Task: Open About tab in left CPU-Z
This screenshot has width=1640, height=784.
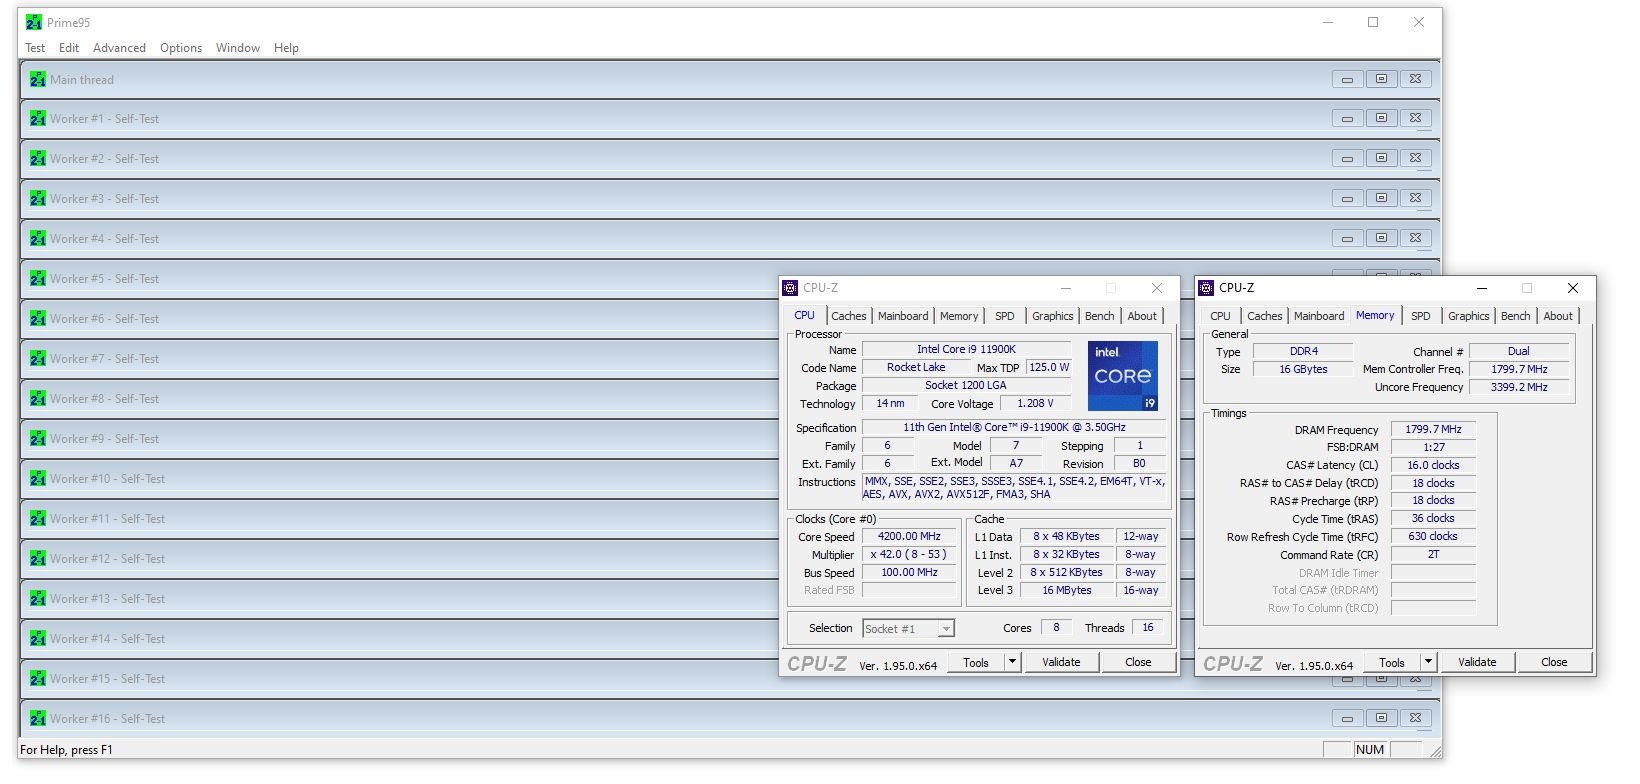Action: (1142, 316)
